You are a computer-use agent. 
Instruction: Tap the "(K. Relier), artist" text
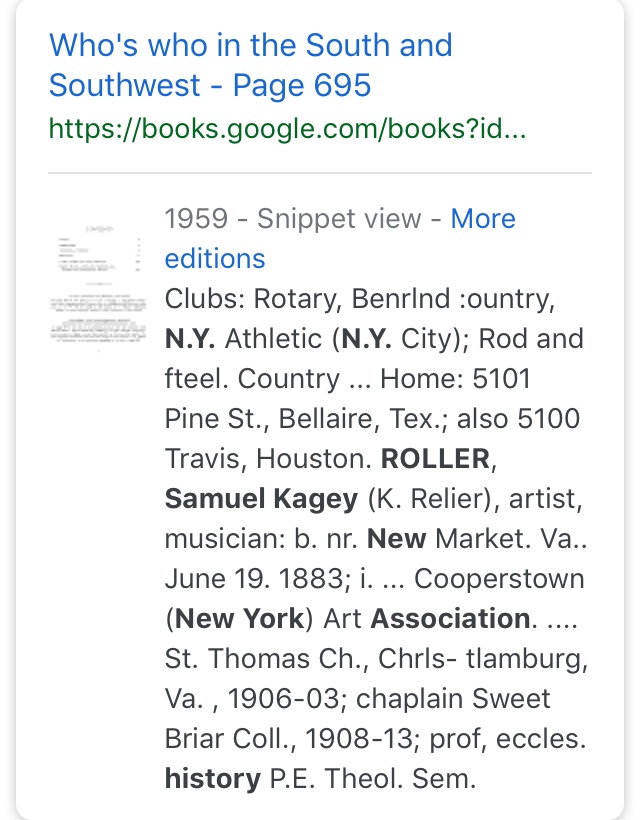click(480, 499)
